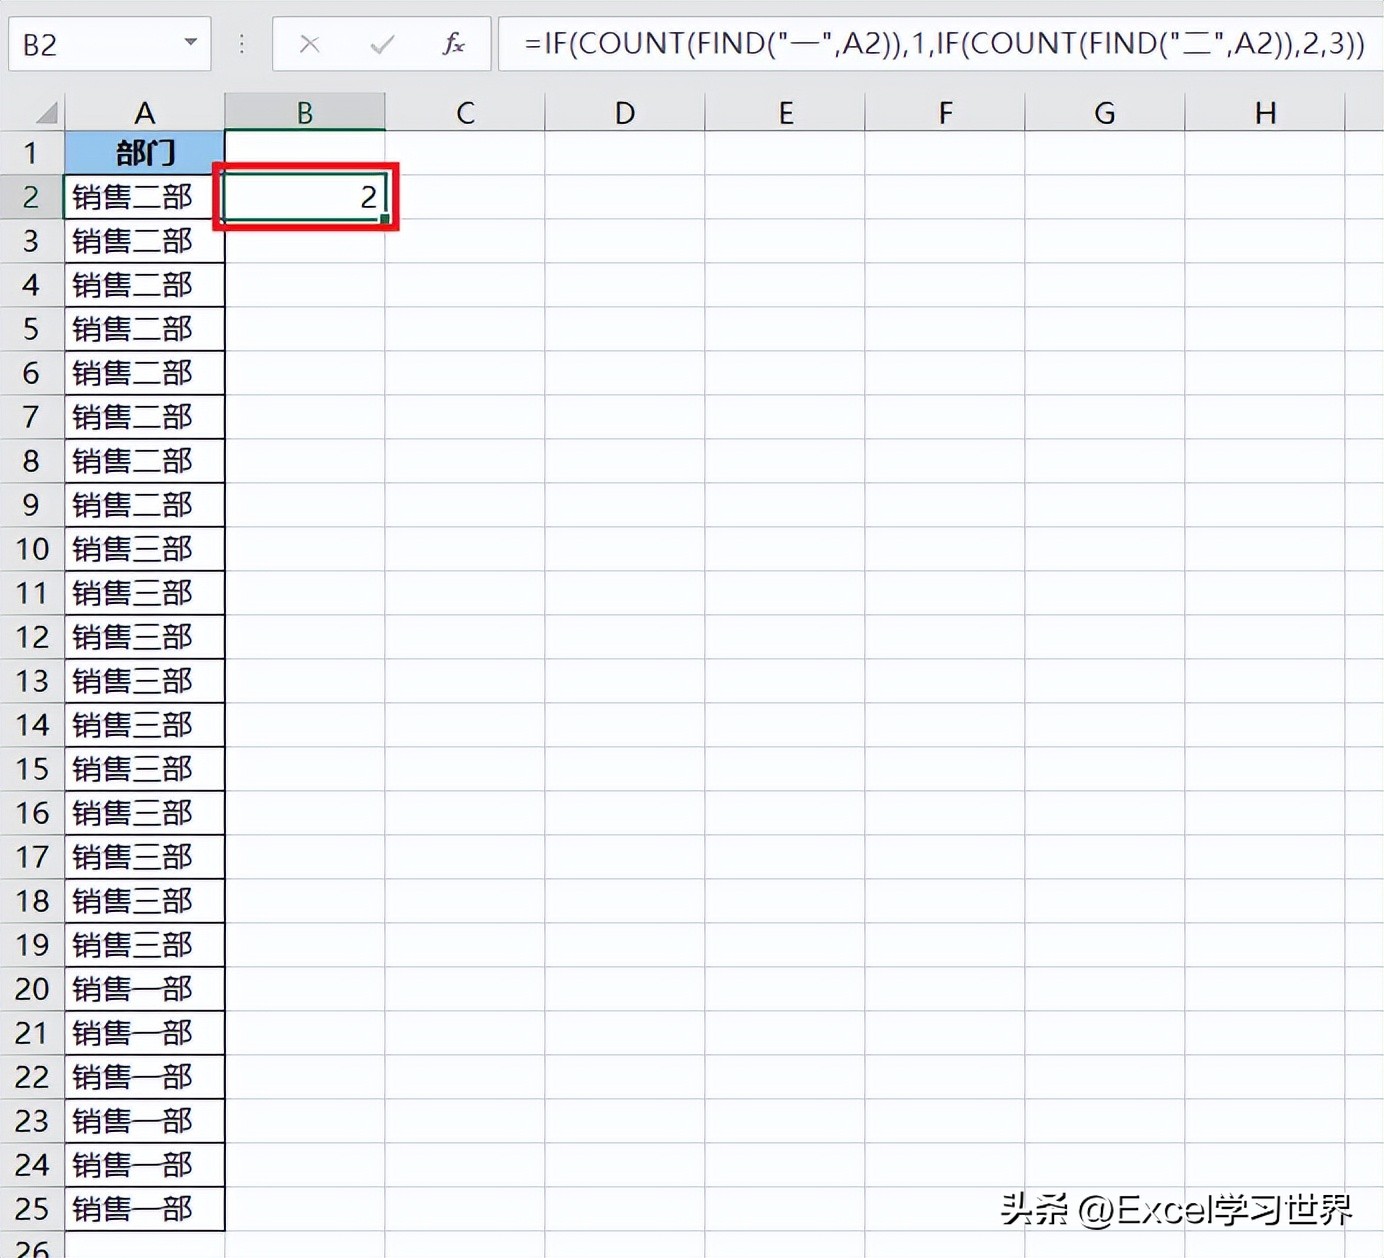Select column A header

(145, 112)
